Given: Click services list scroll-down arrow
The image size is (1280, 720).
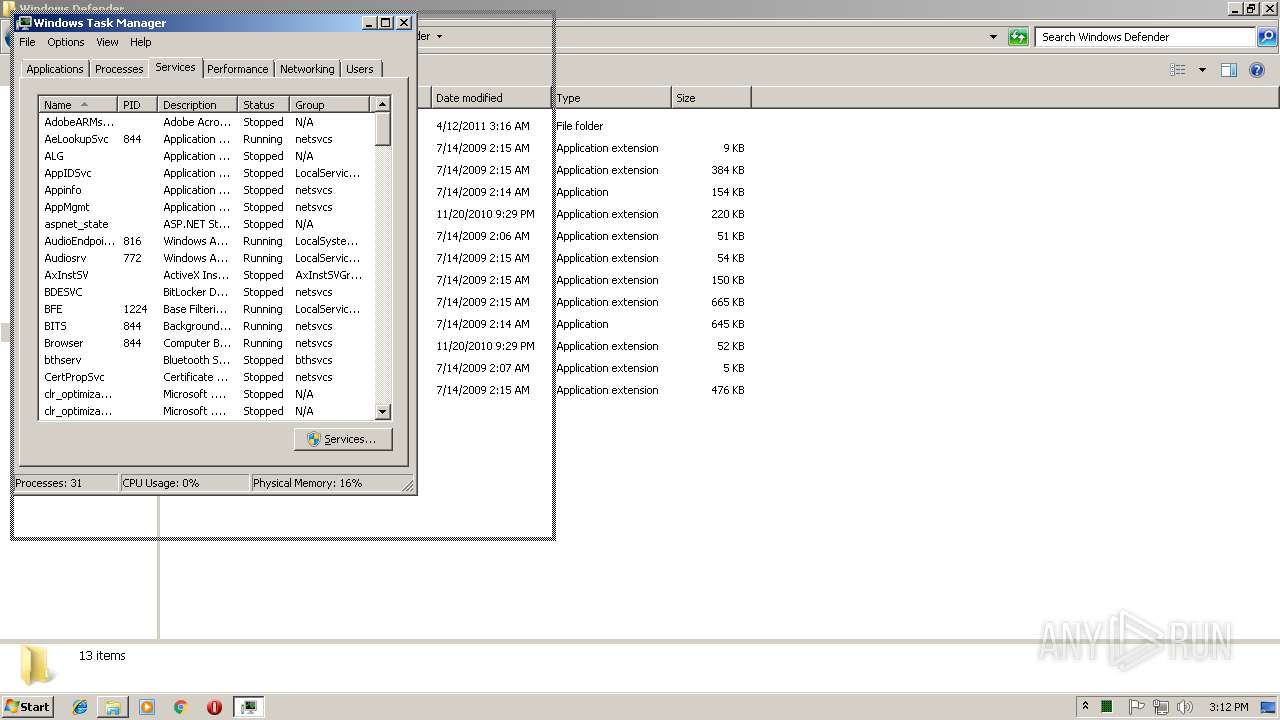Looking at the screenshot, I should [382, 411].
